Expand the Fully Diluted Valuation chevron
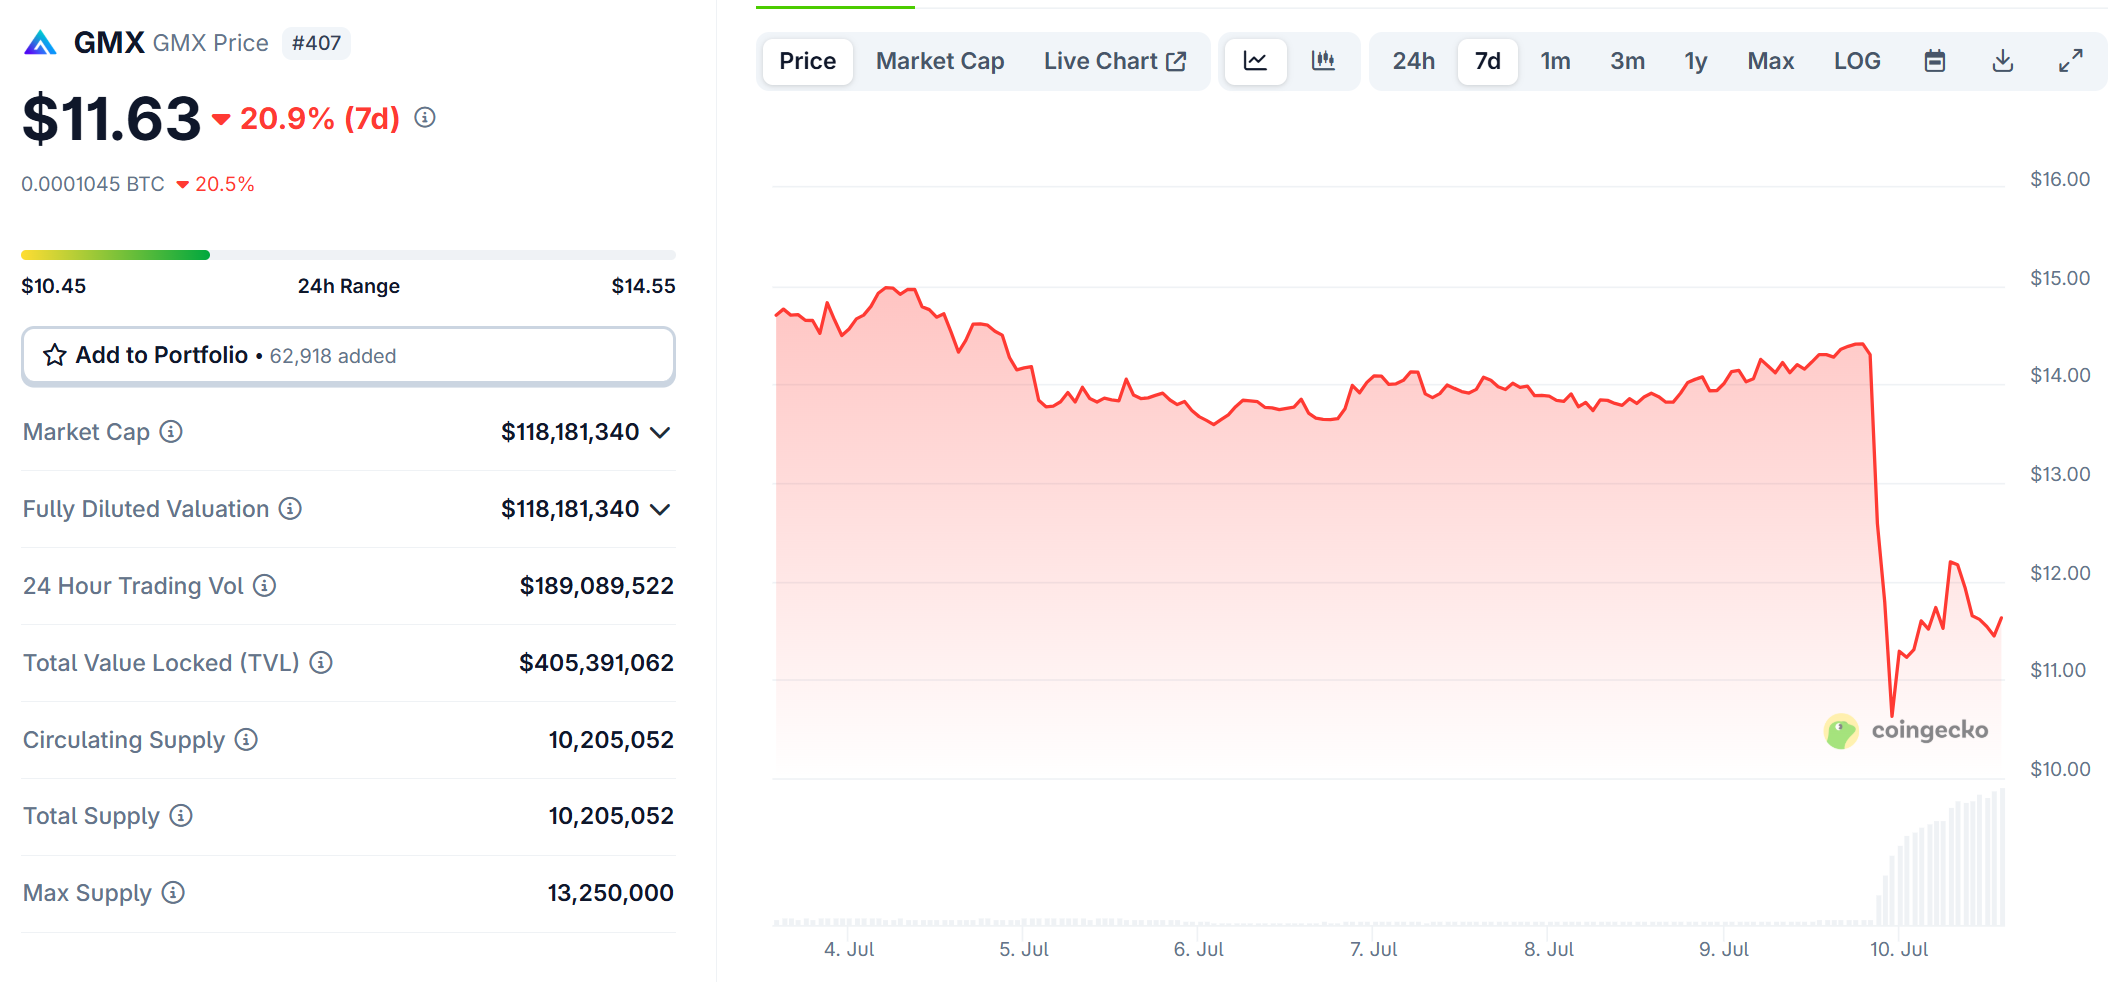 coord(660,509)
